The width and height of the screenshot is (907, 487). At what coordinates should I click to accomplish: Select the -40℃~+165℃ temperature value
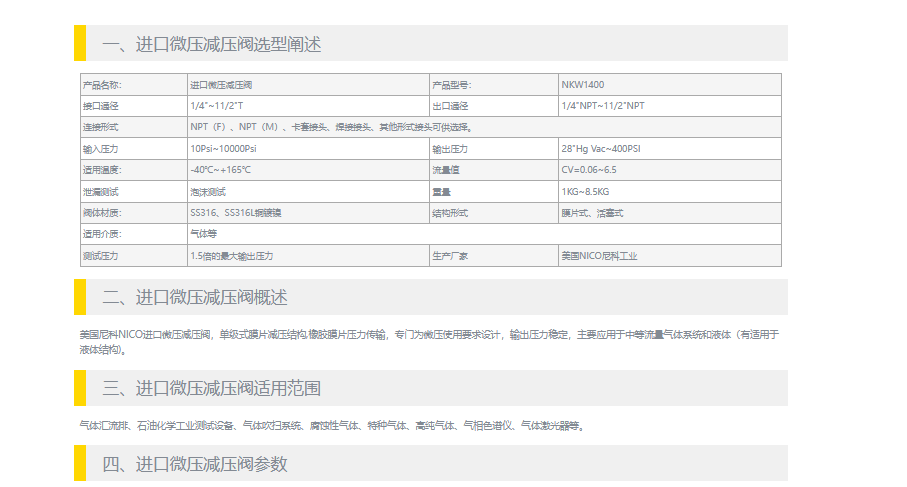coord(220,170)
